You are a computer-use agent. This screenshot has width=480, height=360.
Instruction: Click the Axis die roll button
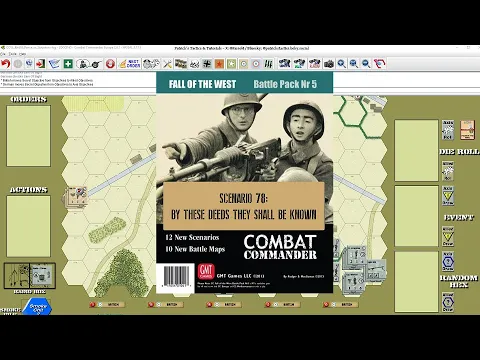point(448,130)
